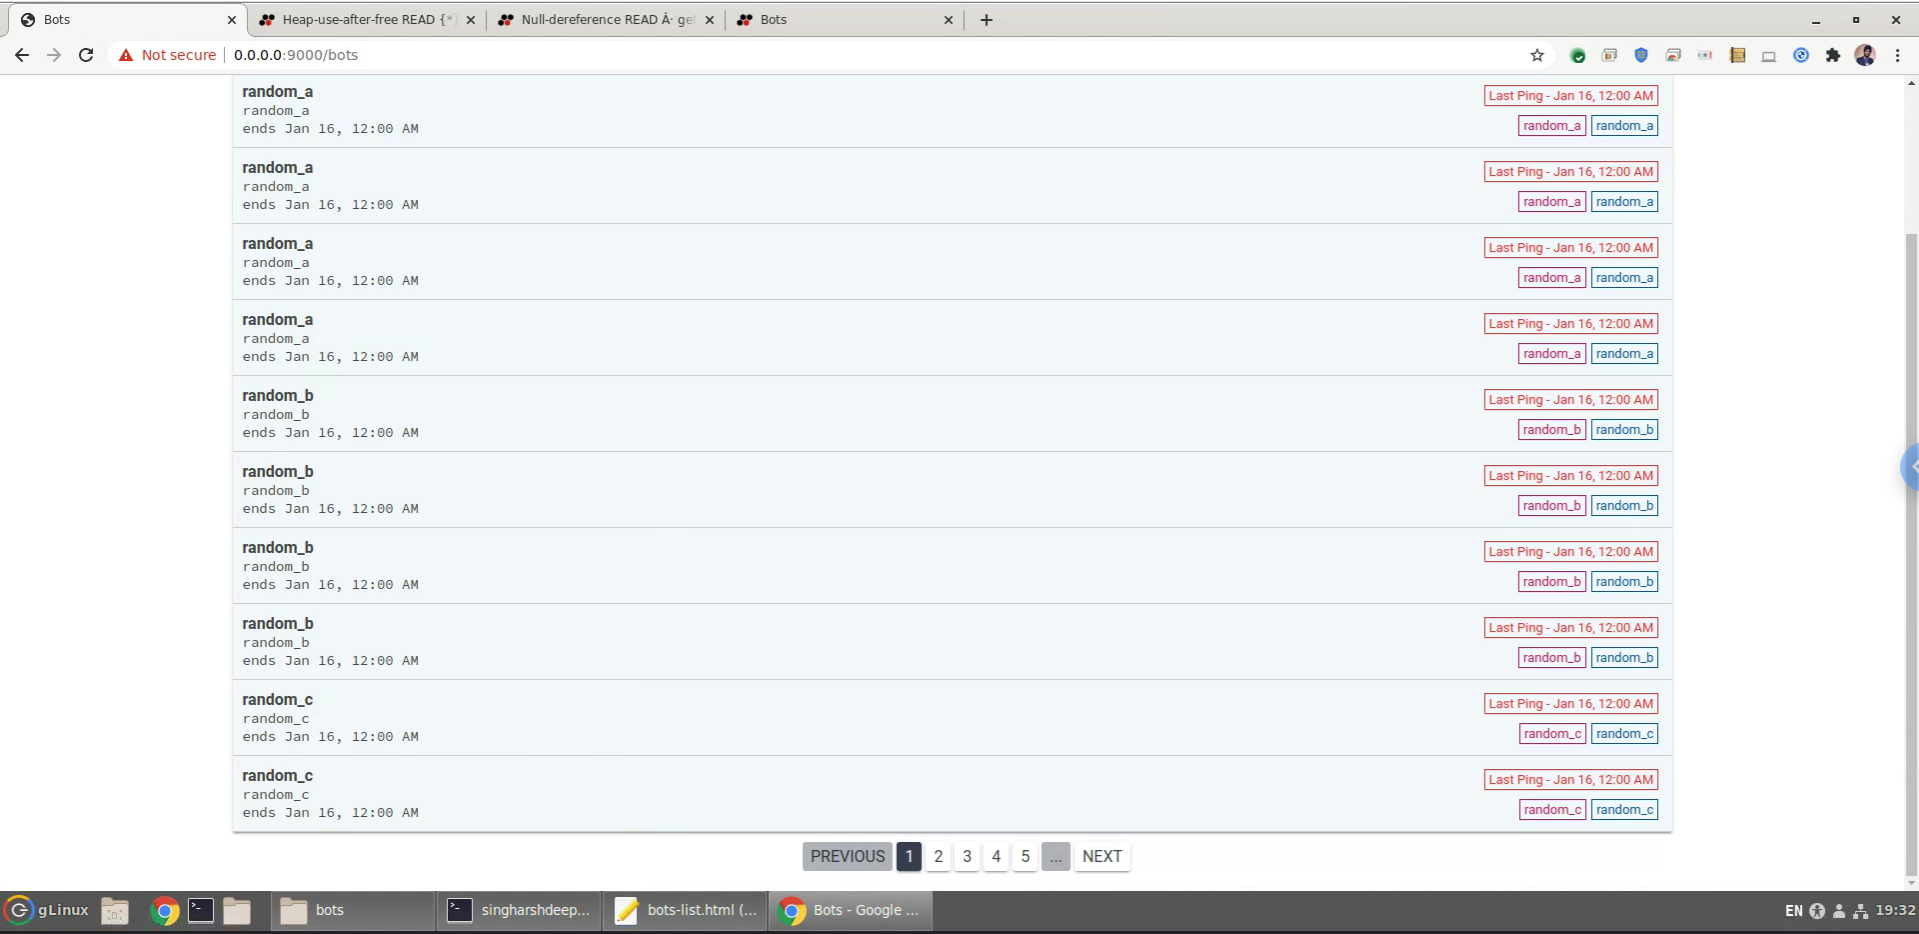Go to page 4 in pagination
The width and height of the screenshot is (1919, 934).
(x=996, y=856)
